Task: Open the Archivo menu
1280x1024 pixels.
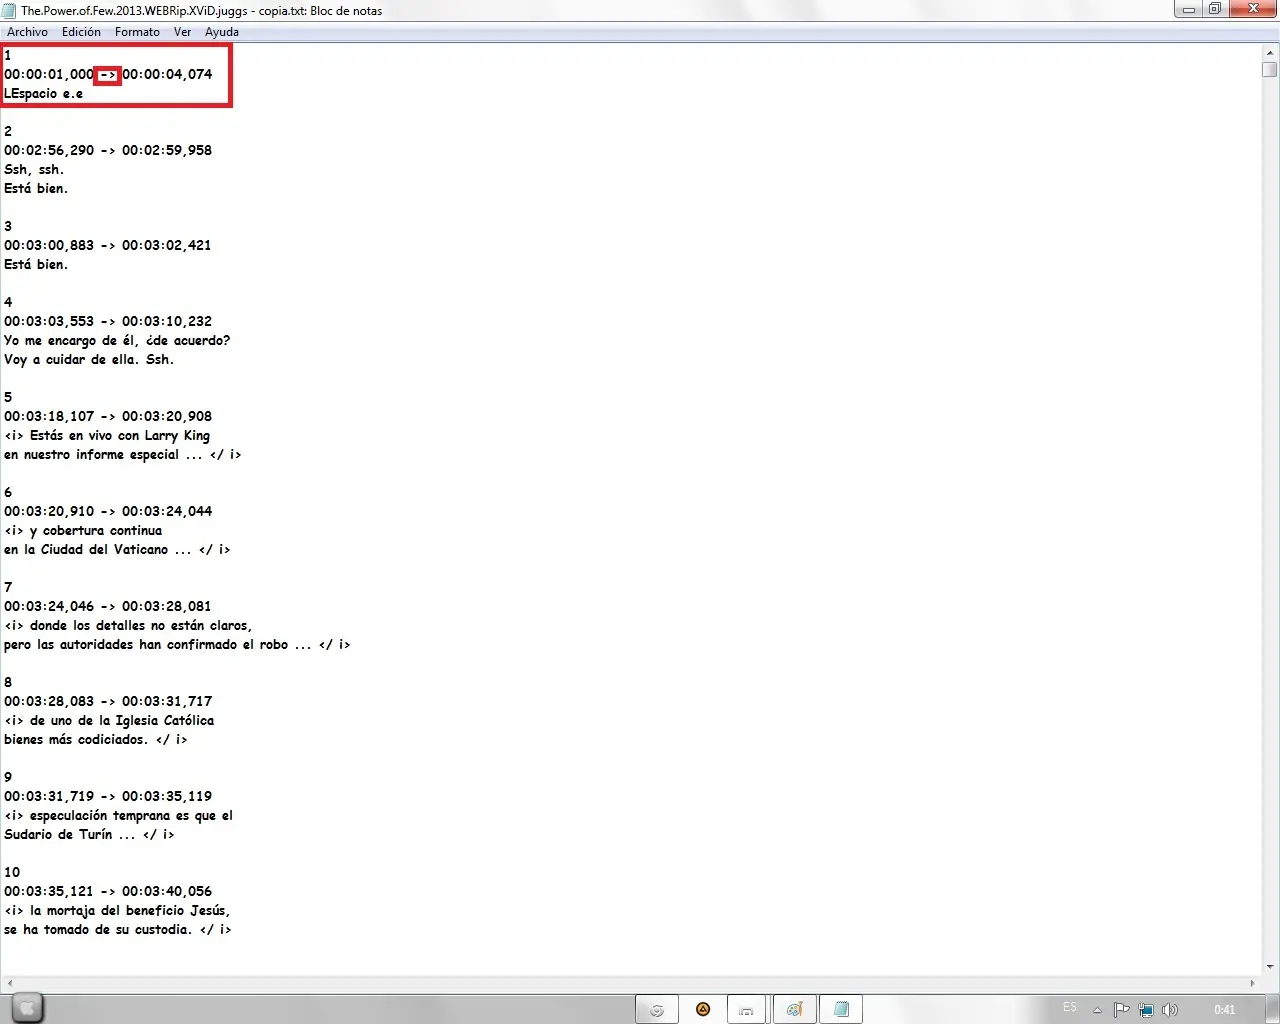Action: pos(27,32)
